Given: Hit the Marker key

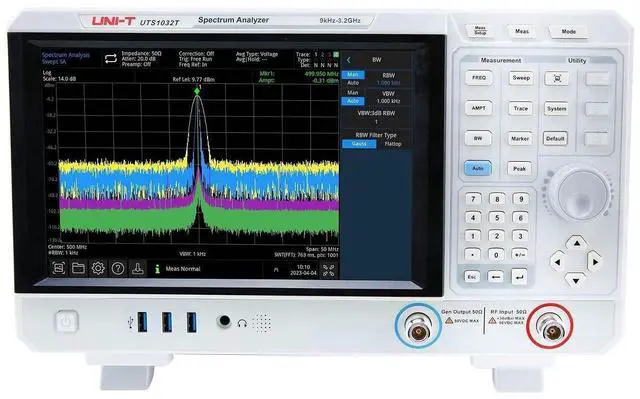Looking at the screenshot, I should pyautogui.click(x=520, y=139).
